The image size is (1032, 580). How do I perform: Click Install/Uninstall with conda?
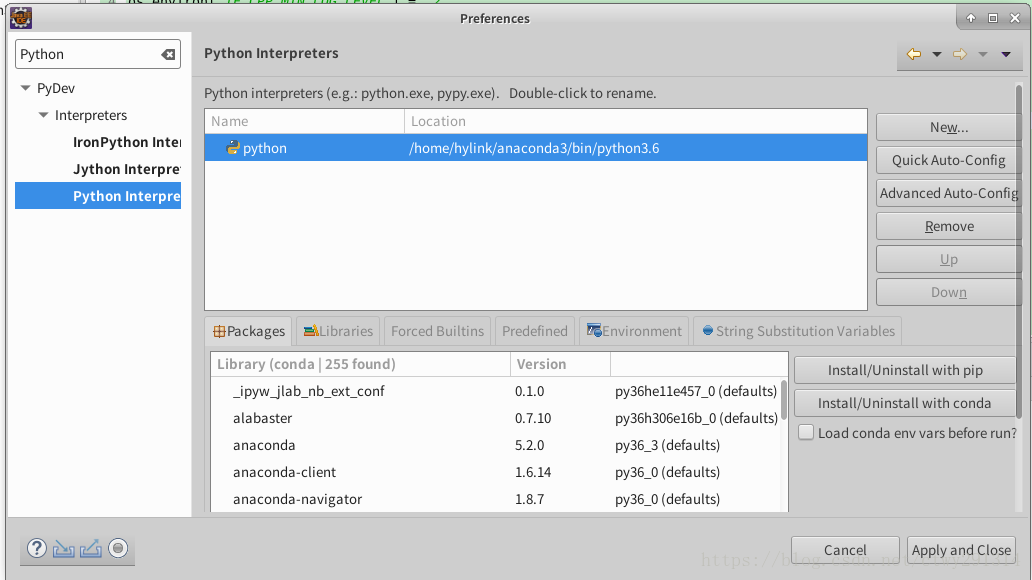pyautogui.click(x=905, y=403)
